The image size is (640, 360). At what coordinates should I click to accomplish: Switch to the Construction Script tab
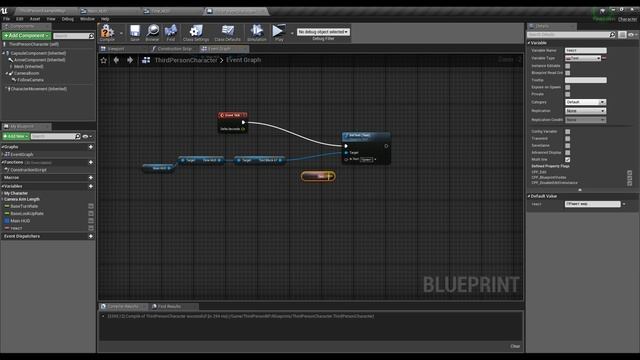pos(174,49)
